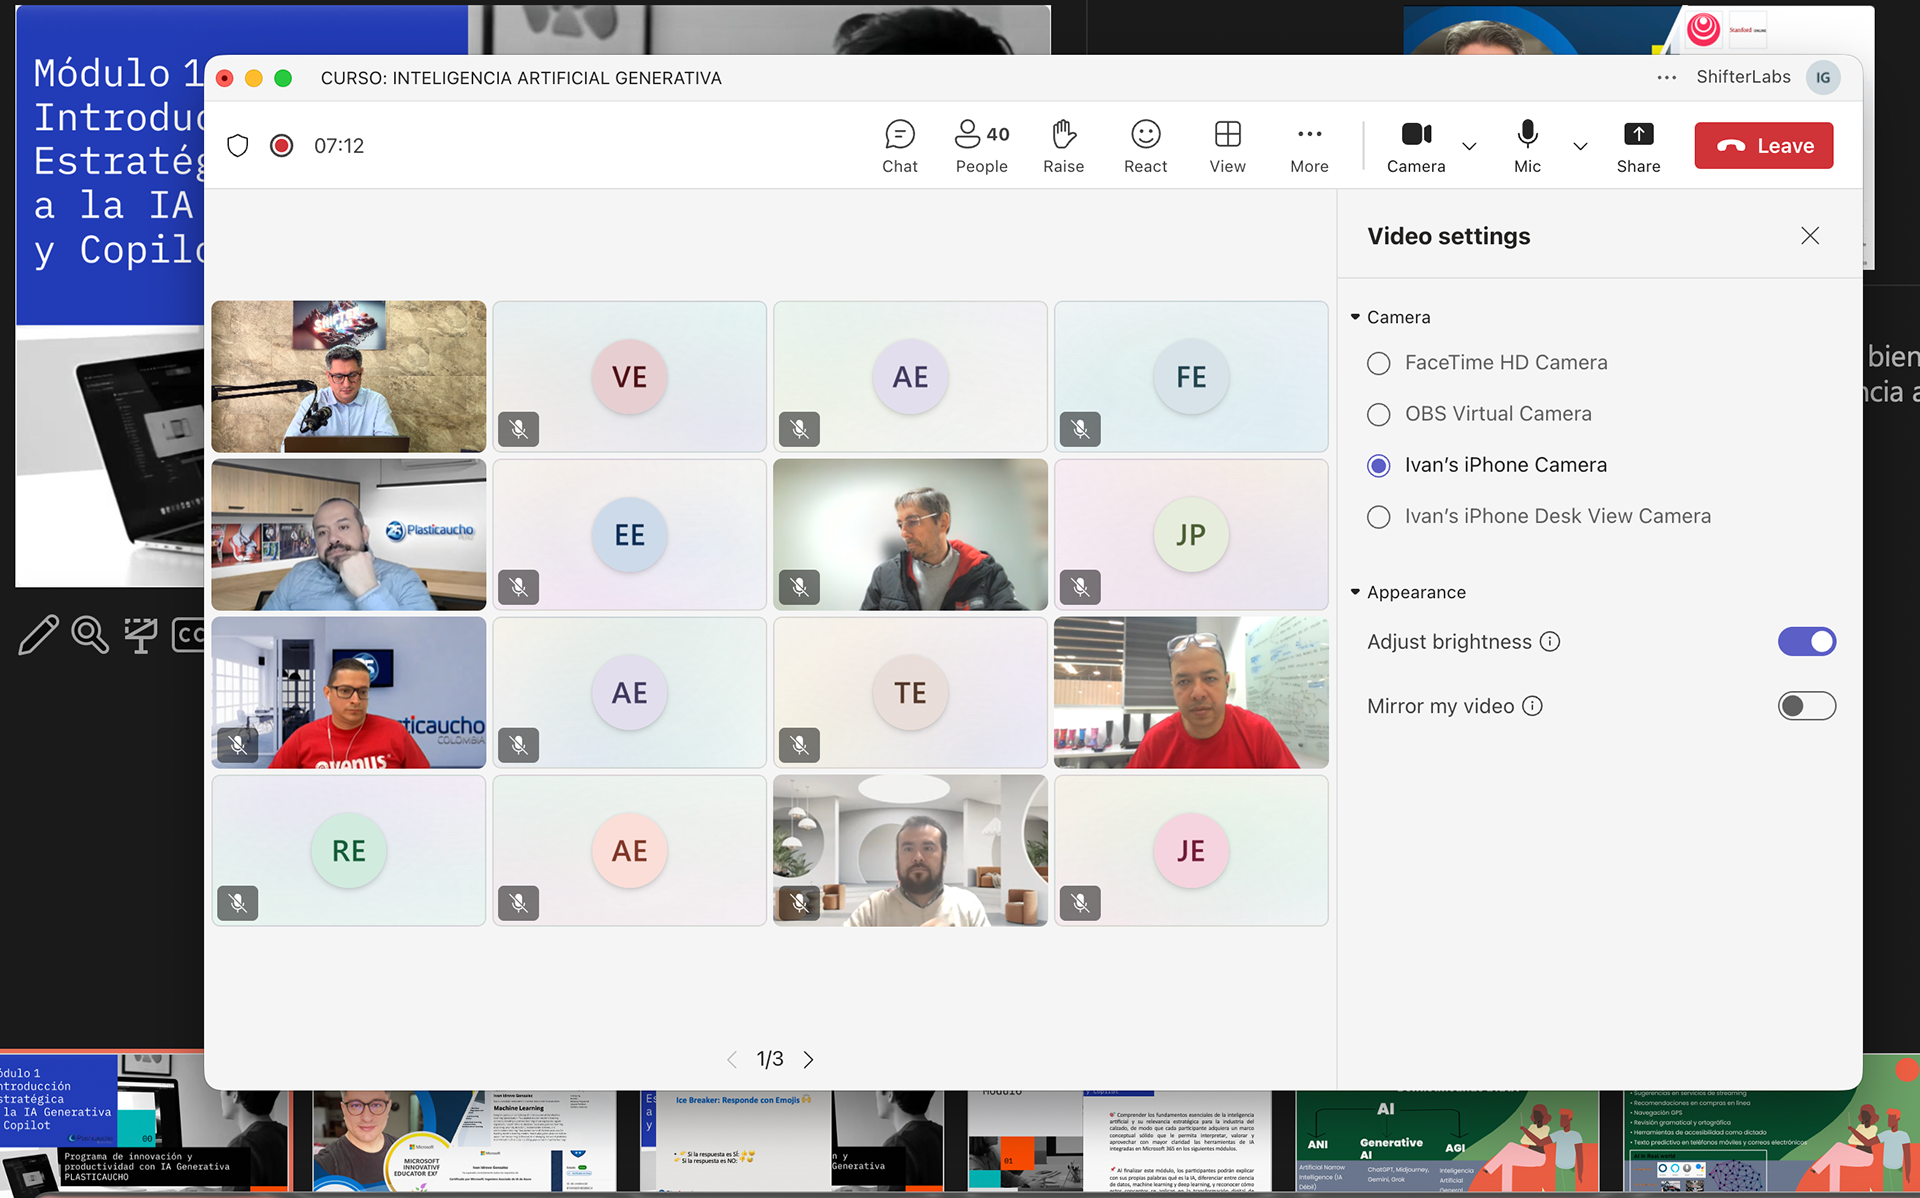Click the Share screen icon
The height and width of the screenshot is (1198, 1920).
(1637, 146)
